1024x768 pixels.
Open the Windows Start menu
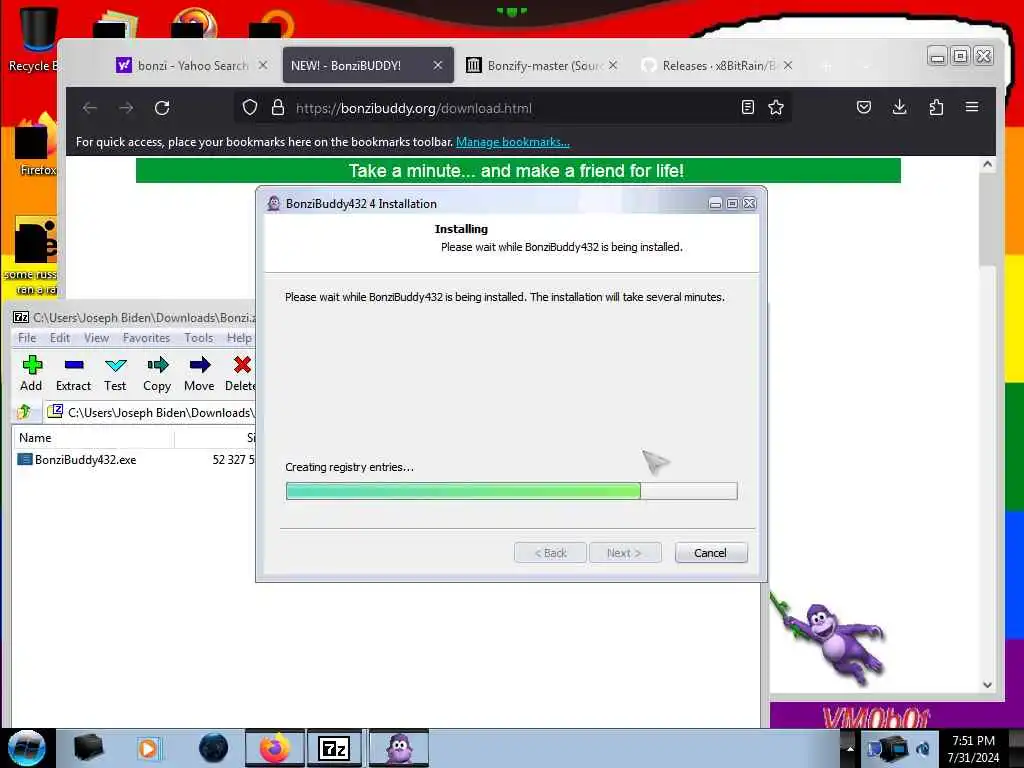coord(26,748)
